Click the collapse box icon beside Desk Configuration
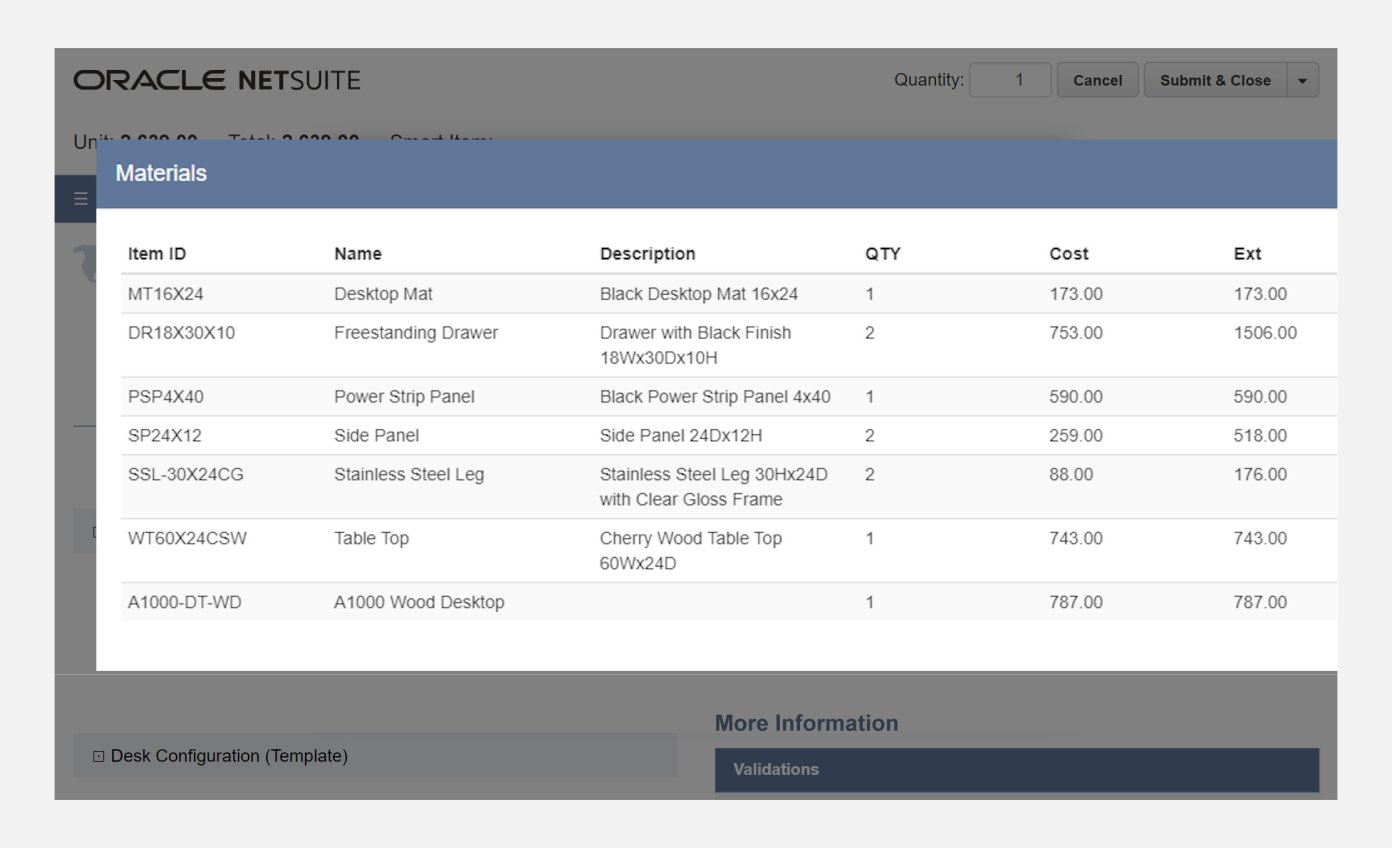1392x848 pixels. click(x=97, y=756)
